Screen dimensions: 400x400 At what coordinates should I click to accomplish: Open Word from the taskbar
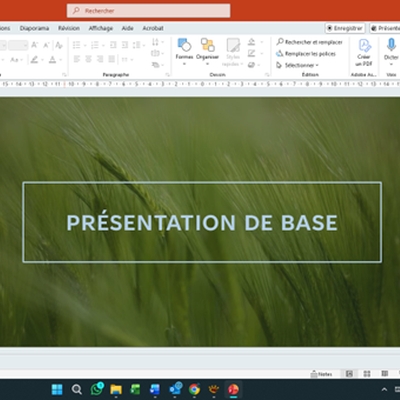(155, 389)
